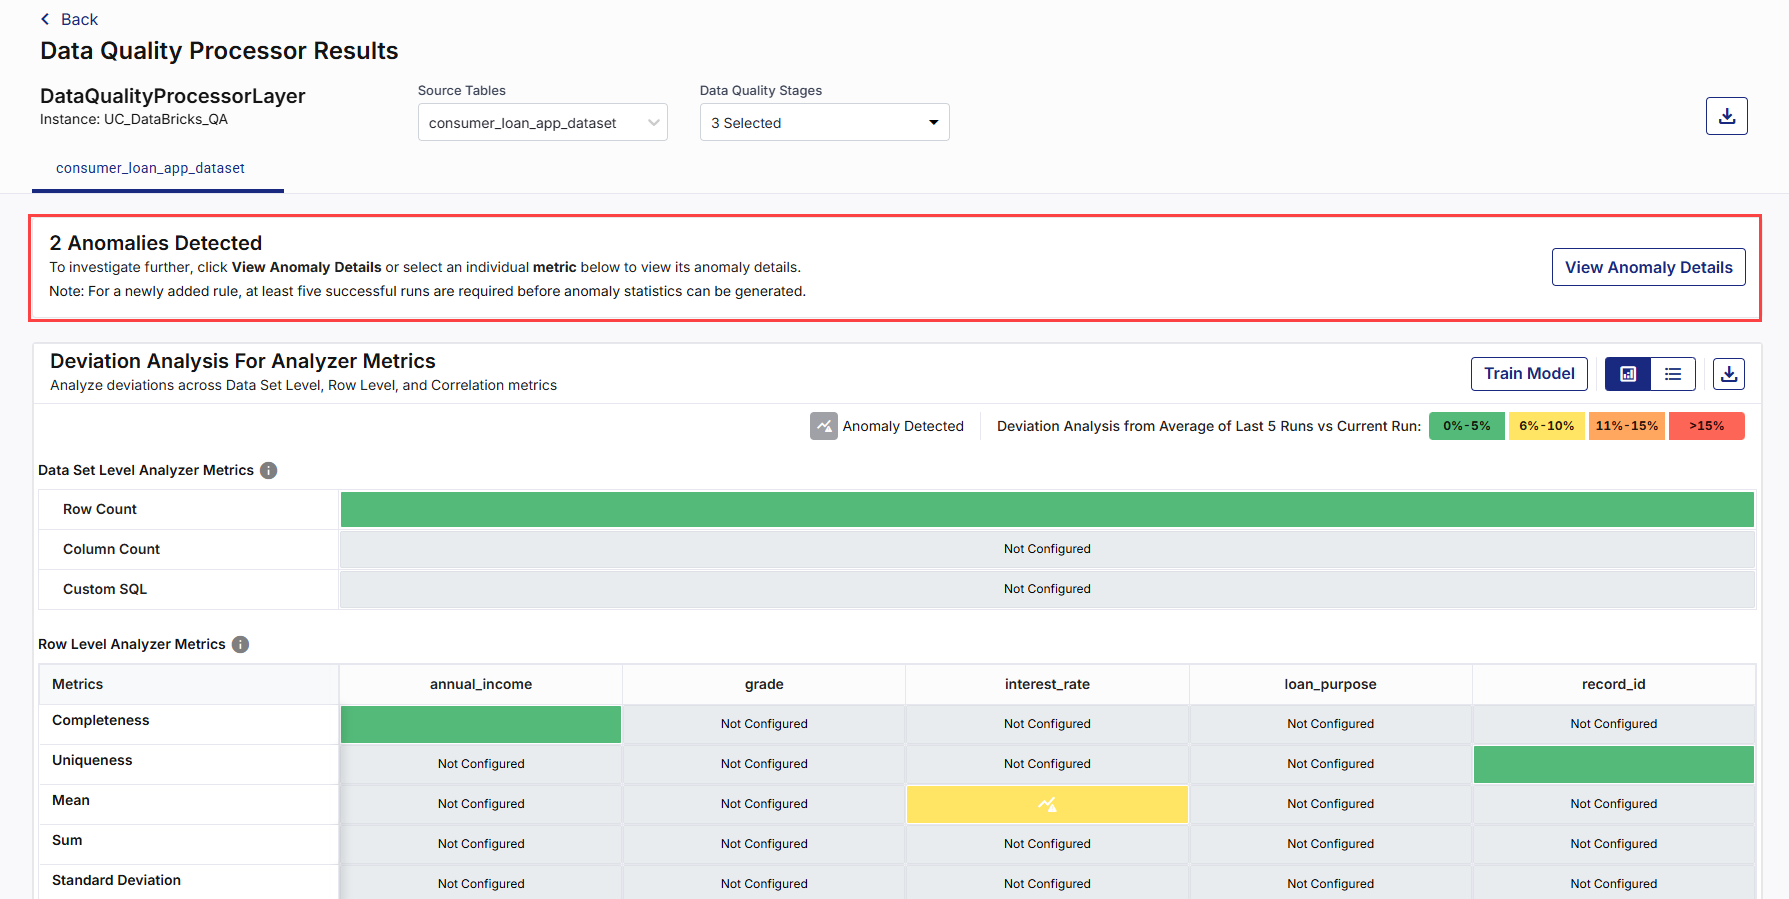Click the interest_rate column header

(x=1047, y=684)
